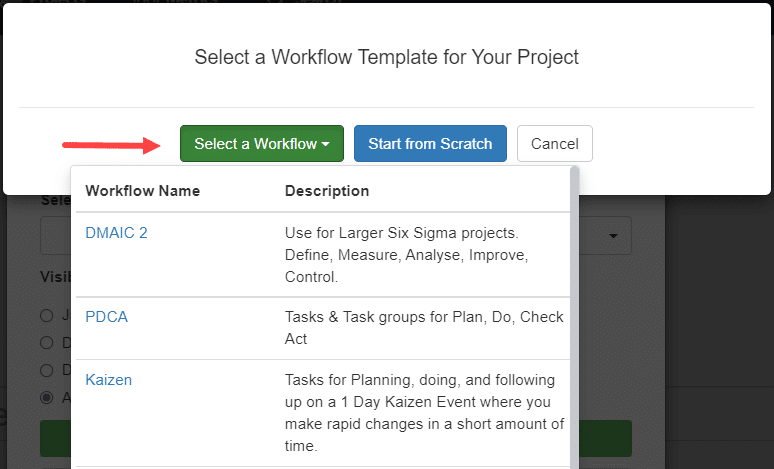Click the Start from Scratch button
The image size is (774, 469).
click(x=430, y=144)
